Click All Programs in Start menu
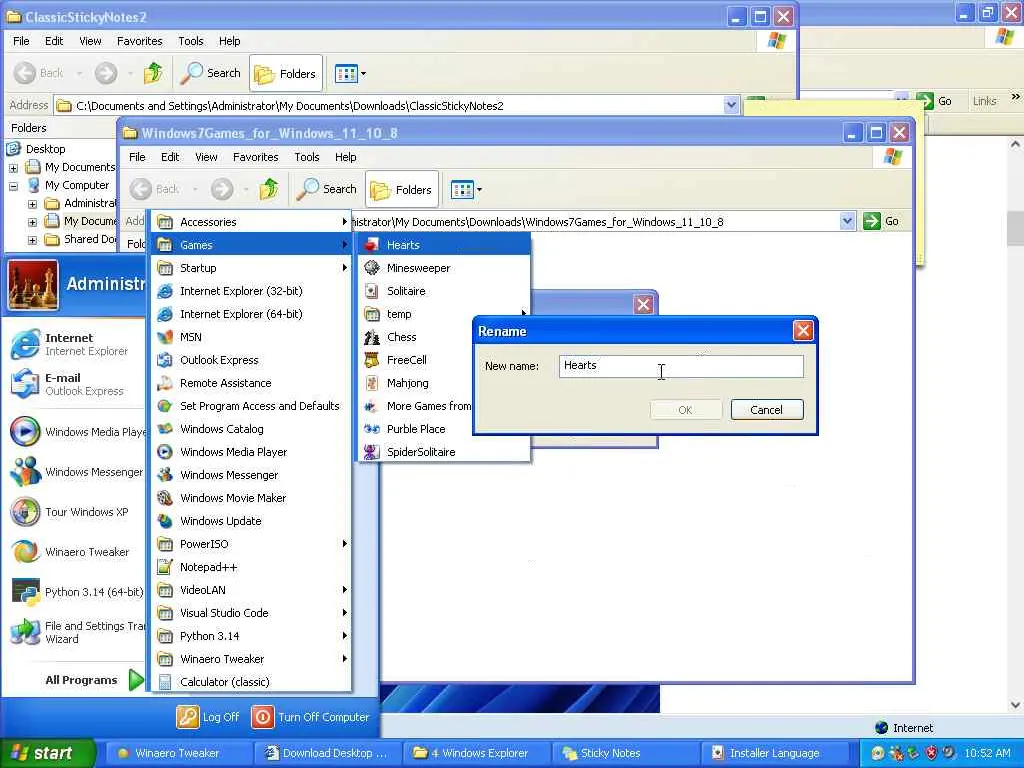The height and width of the screenshot is (768, 1024). pos(93,680)
